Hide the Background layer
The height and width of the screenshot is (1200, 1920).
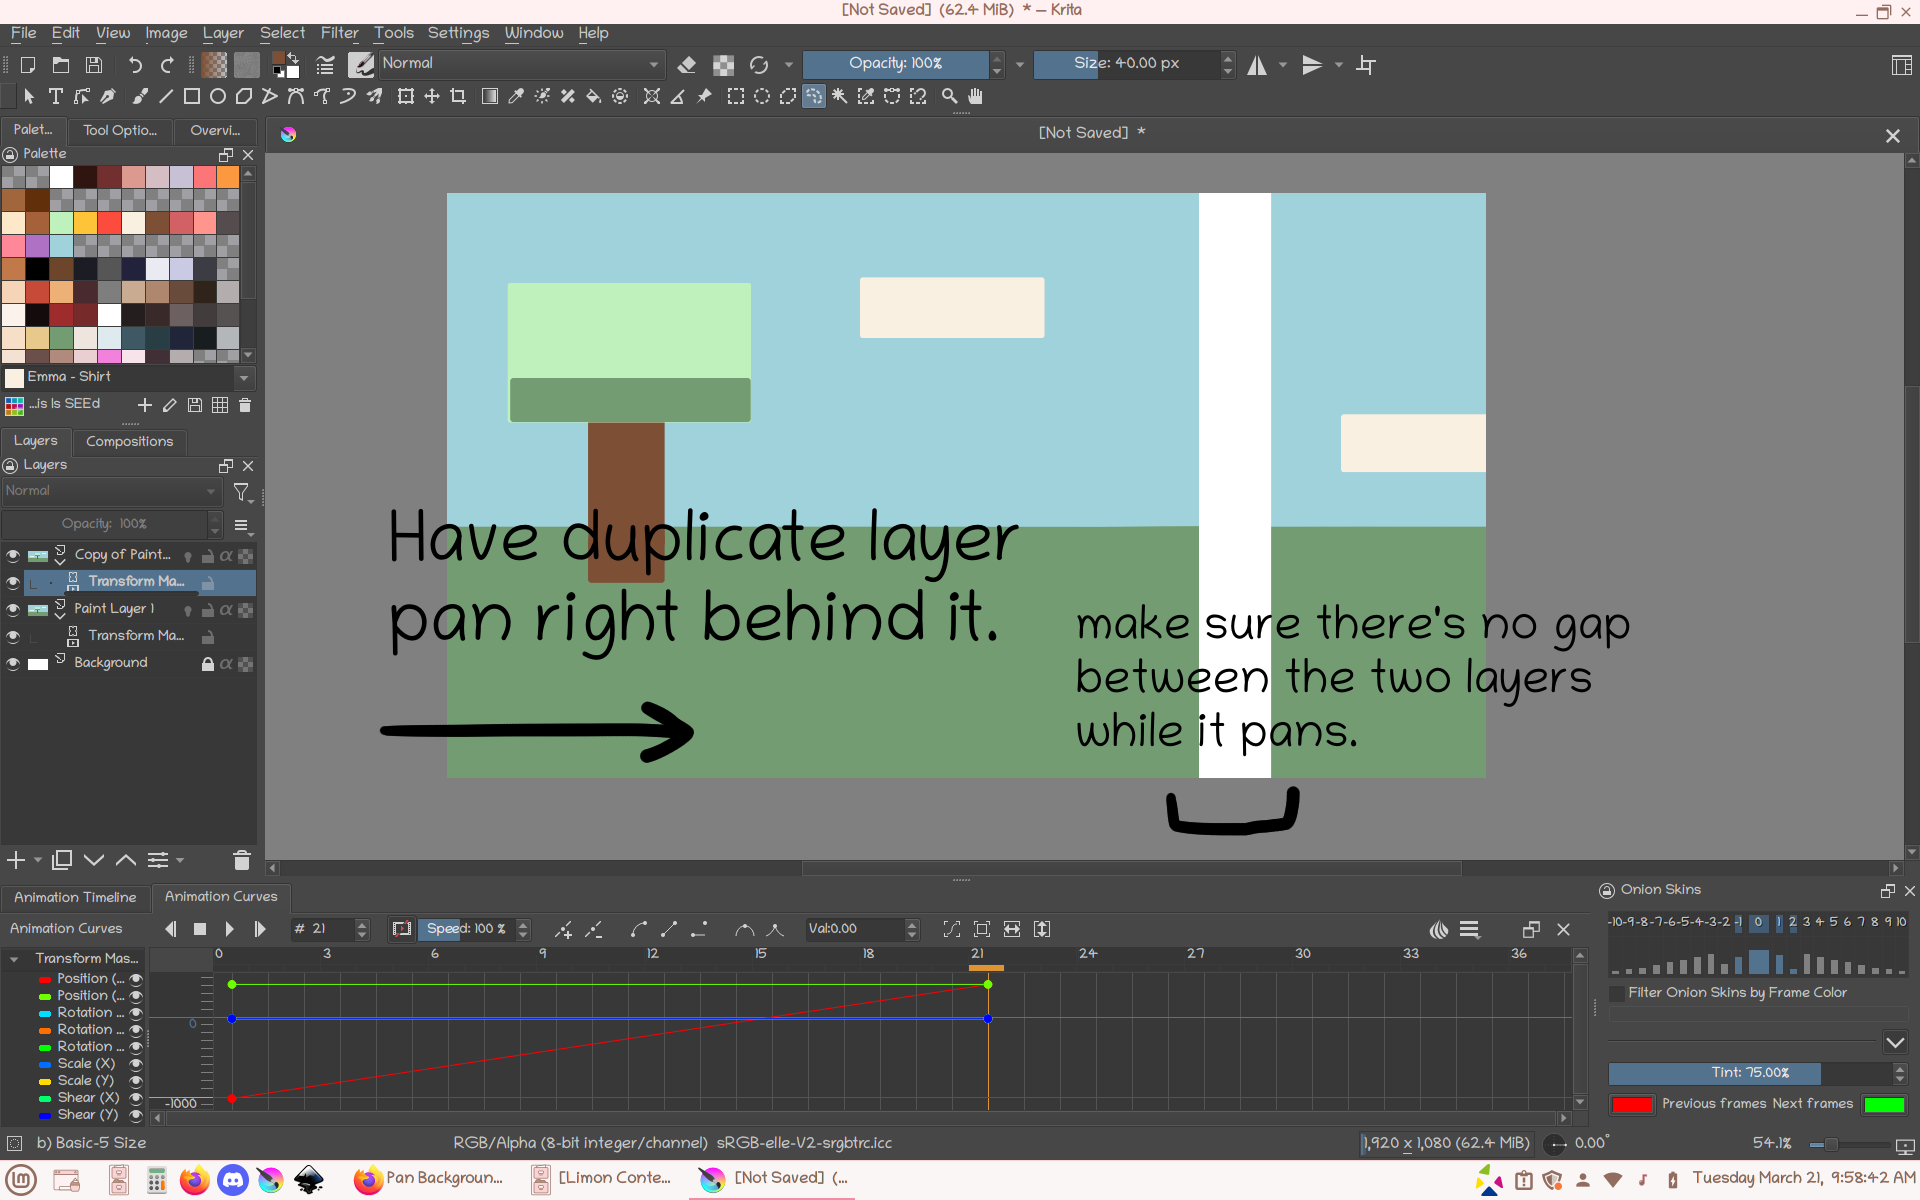(13, 663)
